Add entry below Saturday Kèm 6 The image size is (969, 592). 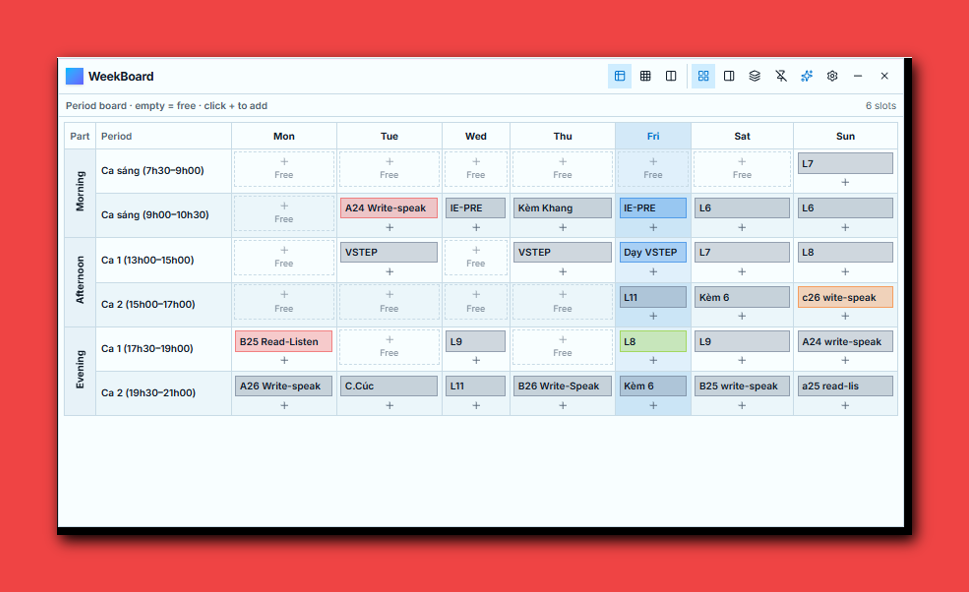742,316
